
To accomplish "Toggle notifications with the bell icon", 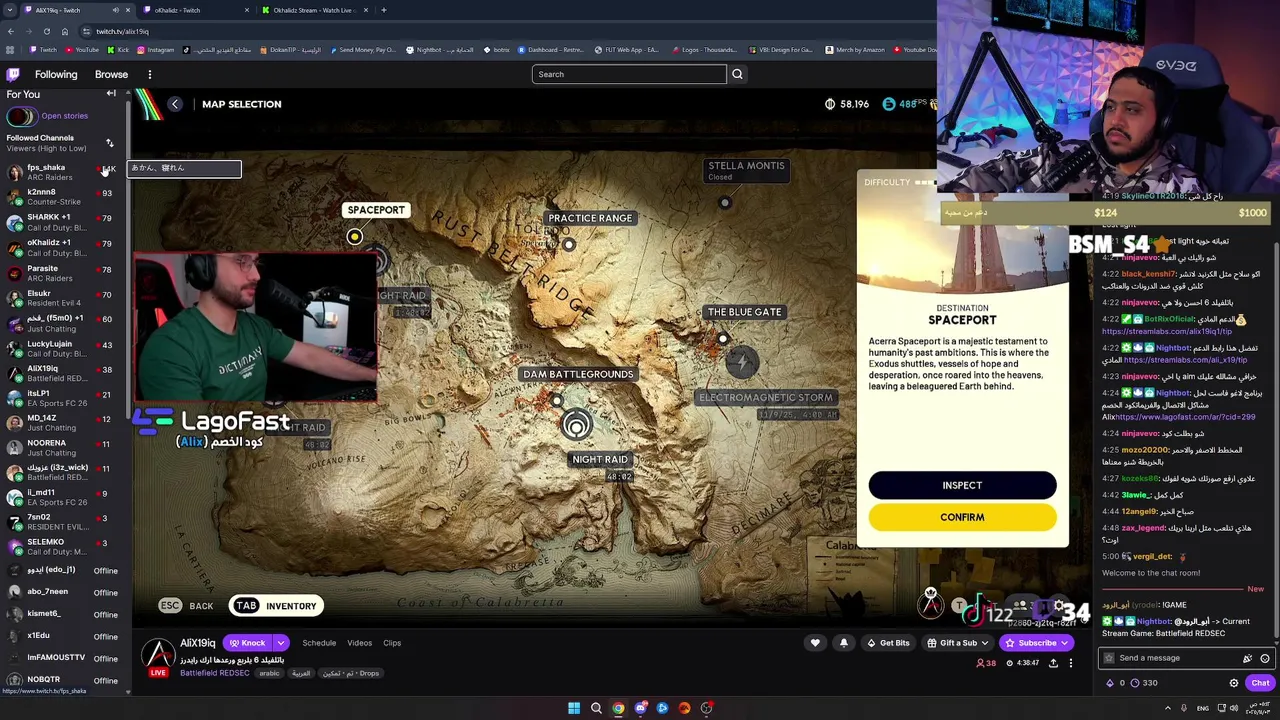I will pyautogui.click(x=843, y=643).
